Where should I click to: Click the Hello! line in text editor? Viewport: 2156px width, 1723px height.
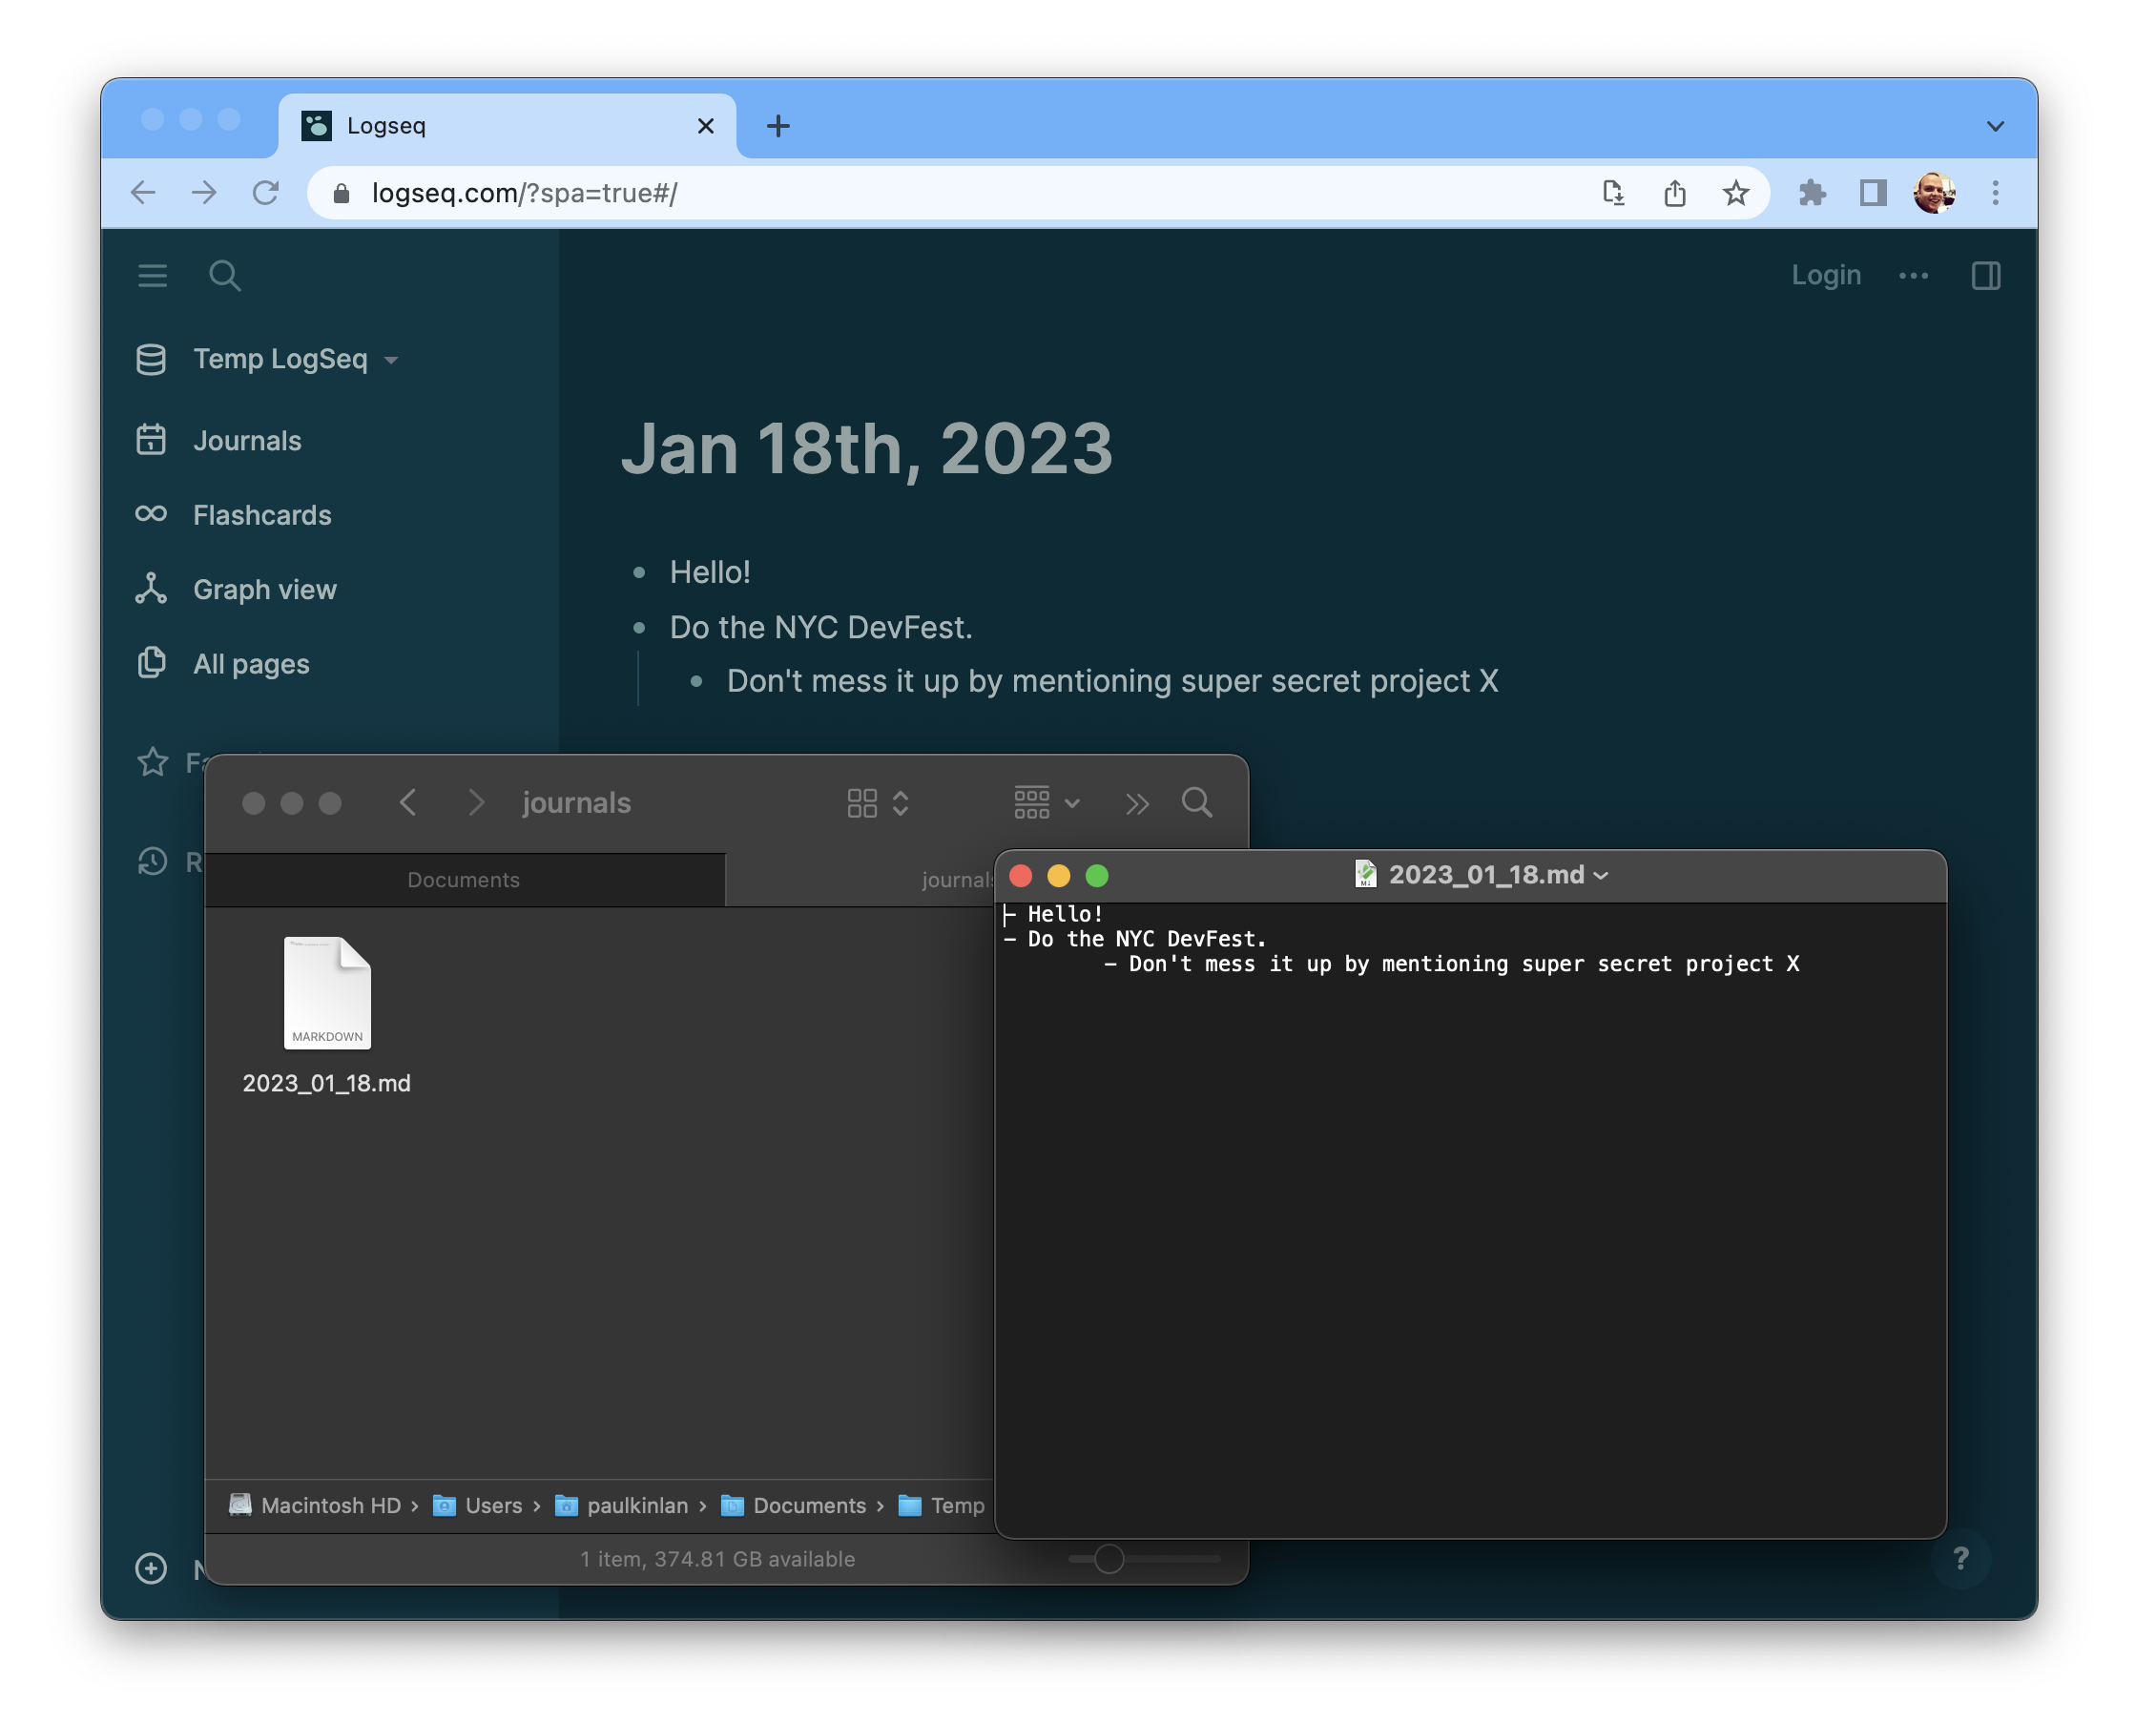(x=1054, y=914)
